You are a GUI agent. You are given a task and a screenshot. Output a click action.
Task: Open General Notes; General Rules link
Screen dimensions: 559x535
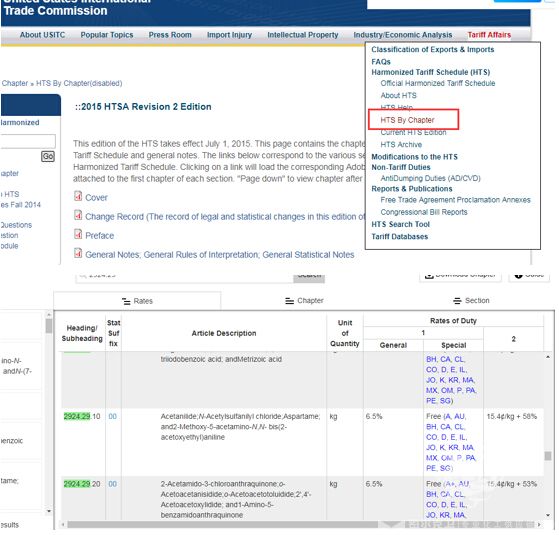[x=220, y=255]
